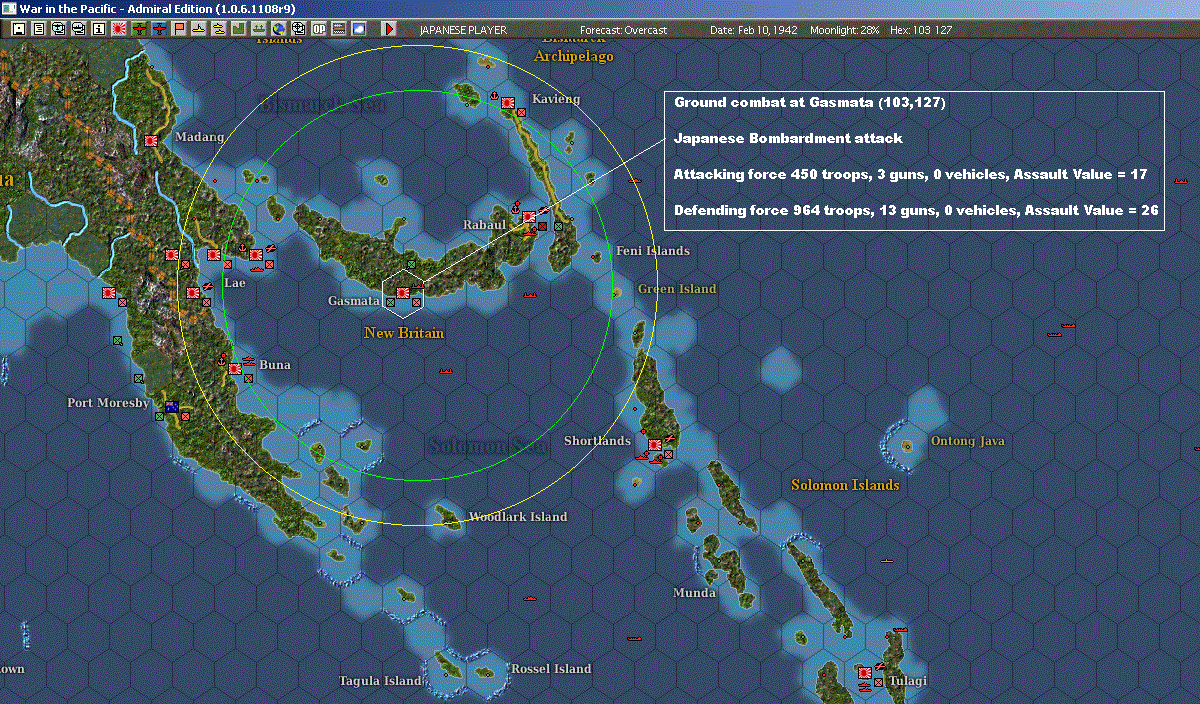Click the 'Defending force 964 troops' line

click(x=914, y=210)
